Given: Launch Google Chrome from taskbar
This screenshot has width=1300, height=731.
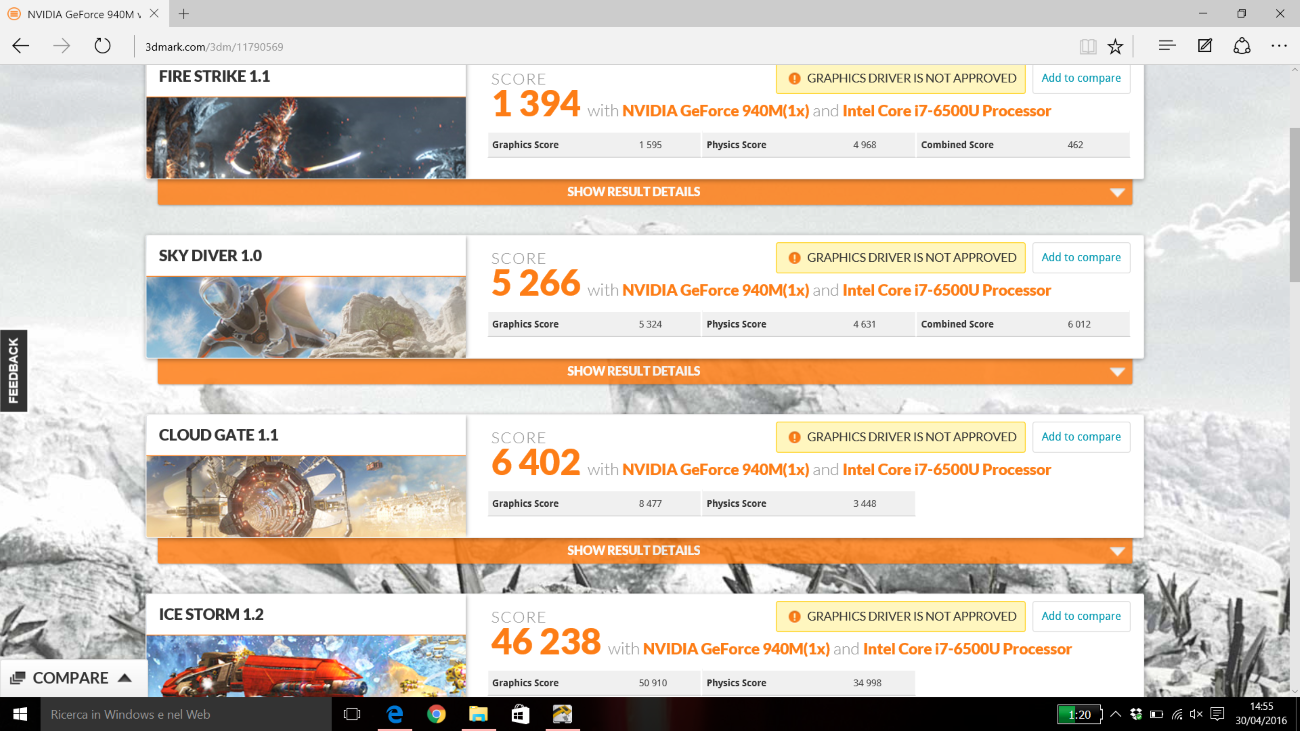Looking at the screenshot, I should point(436,714).
